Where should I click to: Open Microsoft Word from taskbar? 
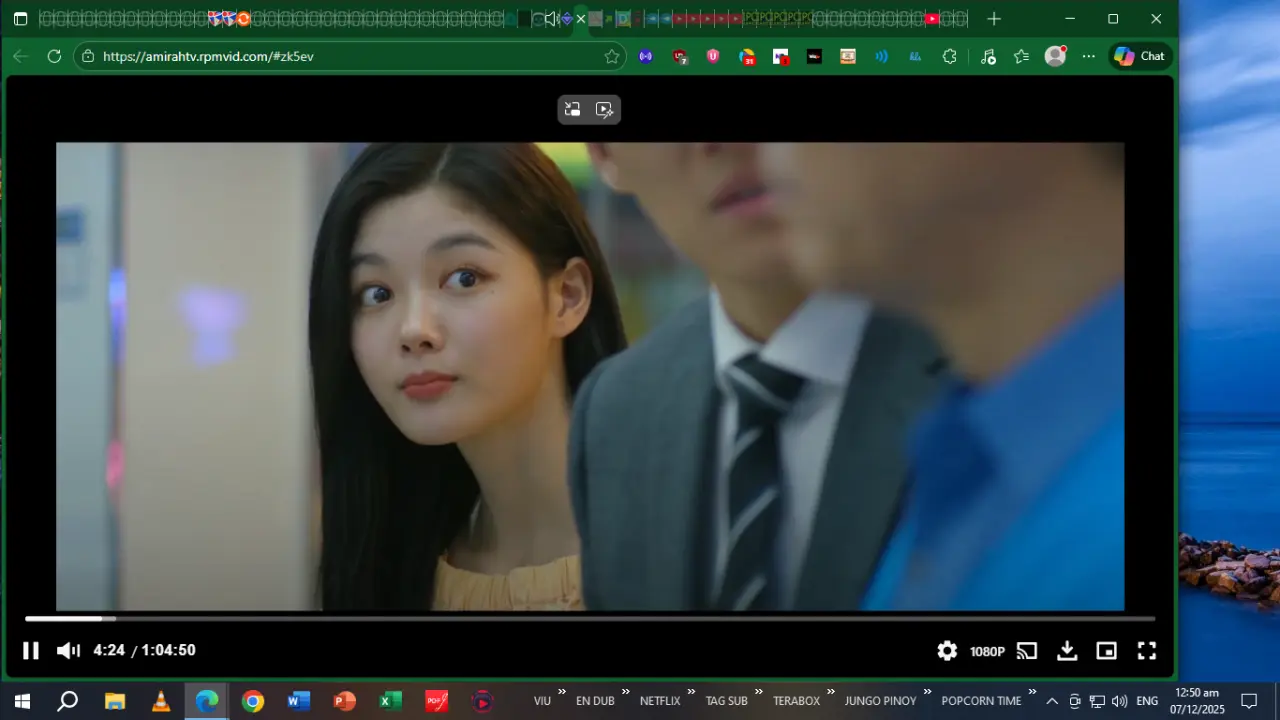point(299,701)
